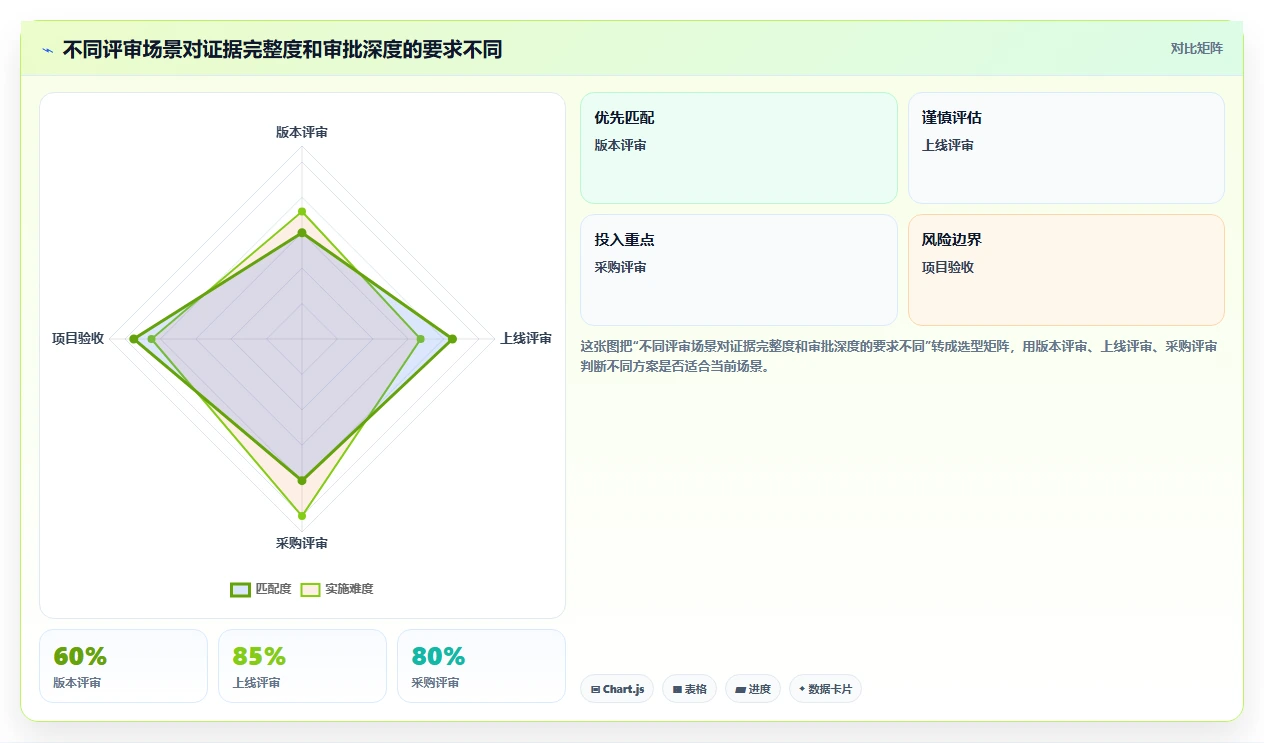
Task: Click the 匹配度 data point on 项目验收 axis
Action: pos(133,339)
